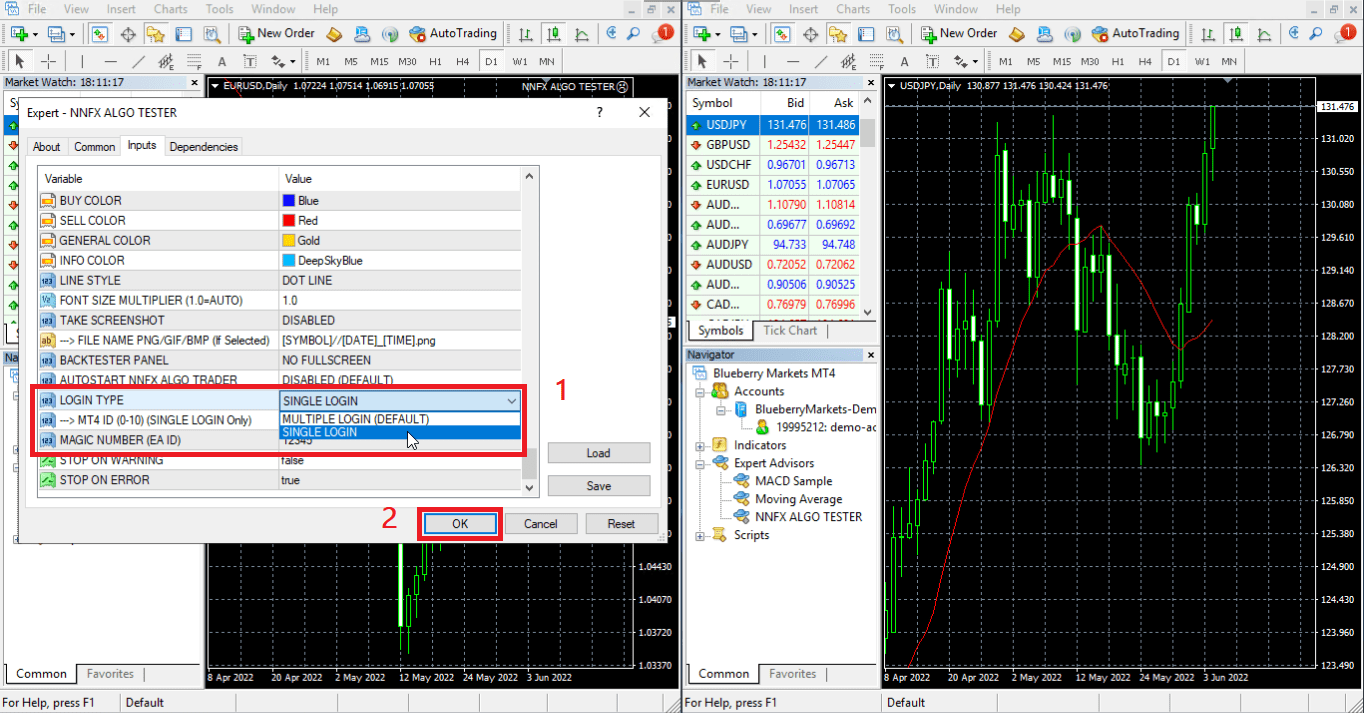Select the text 'A' tool in USDJPY terminal

905,61
